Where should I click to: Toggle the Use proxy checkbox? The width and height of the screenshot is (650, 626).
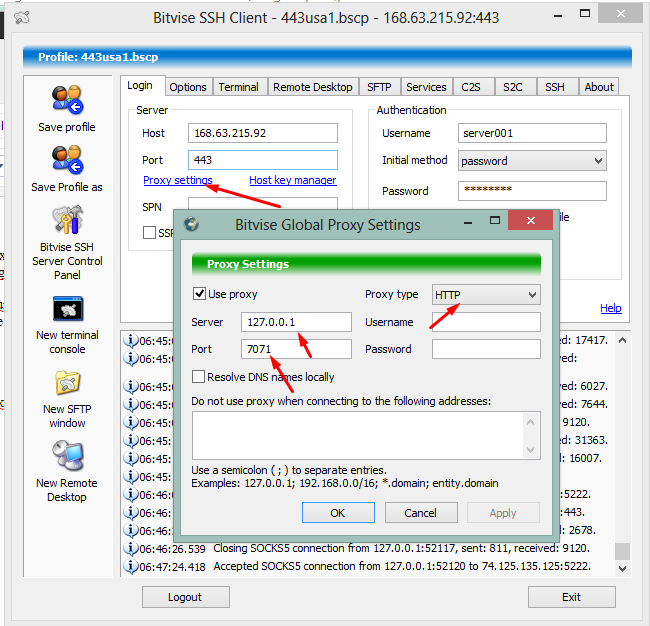point(199,294)
